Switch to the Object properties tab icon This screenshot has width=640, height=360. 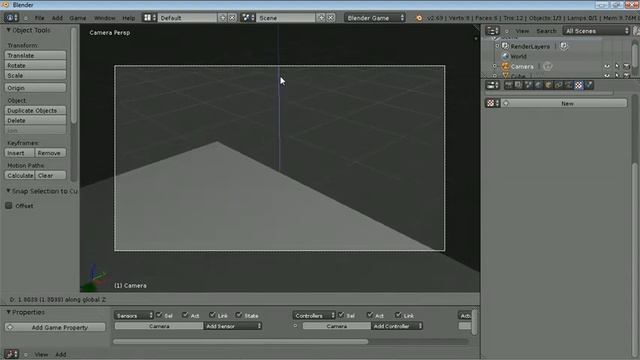[x=549, y=85]
